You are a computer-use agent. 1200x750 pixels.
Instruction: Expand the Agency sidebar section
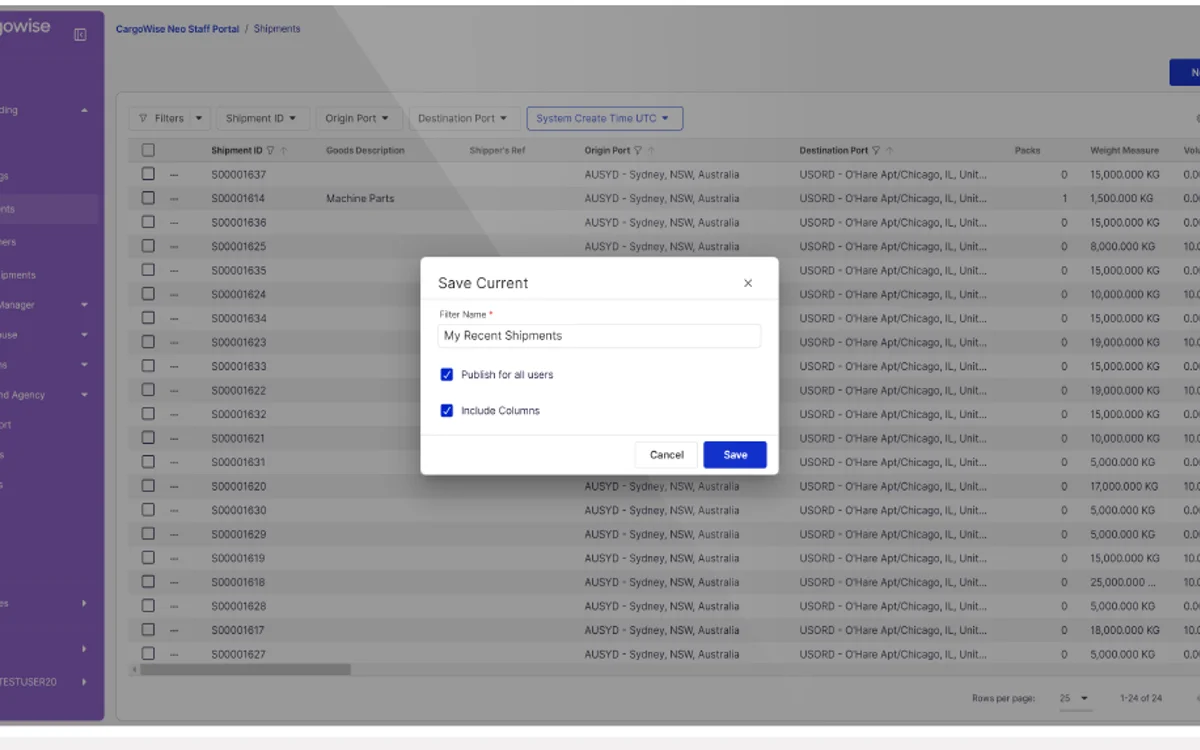click(x=84, y=395)
